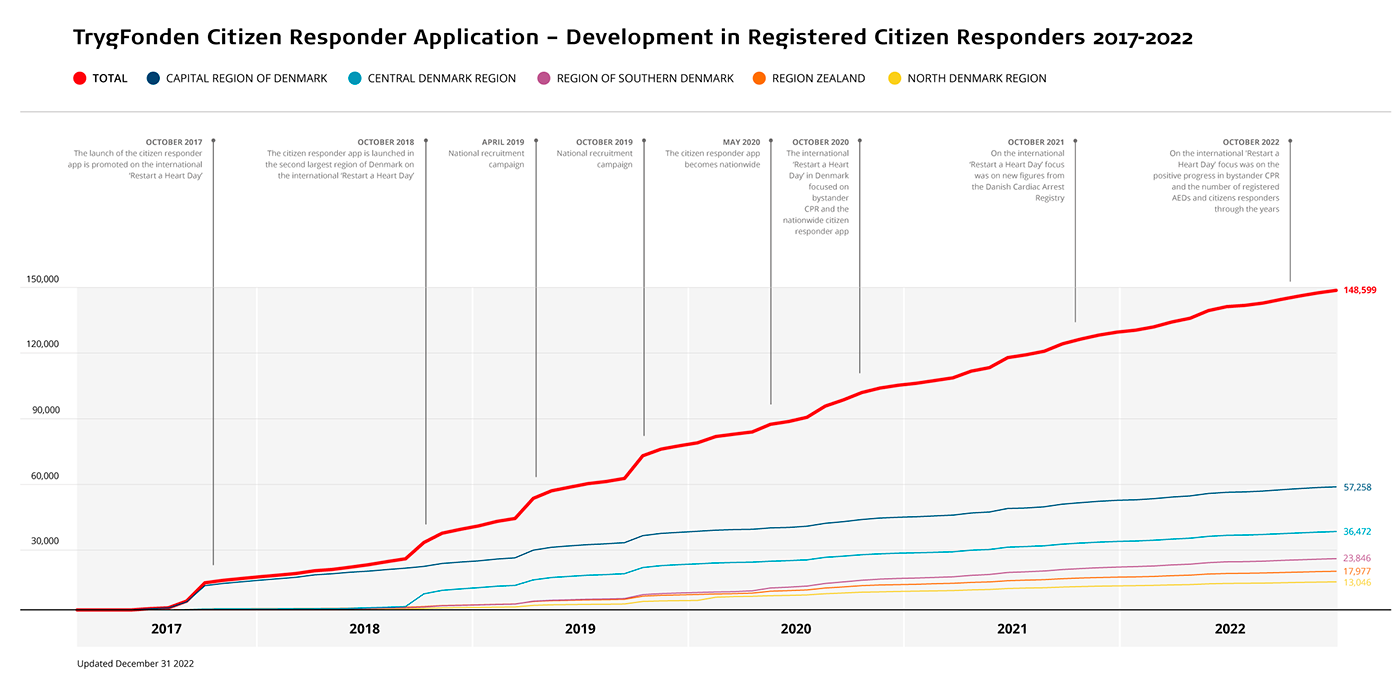Select the note about registered AEDs progress
This screenshot has height=693, width=1400.
point(1216,181)
